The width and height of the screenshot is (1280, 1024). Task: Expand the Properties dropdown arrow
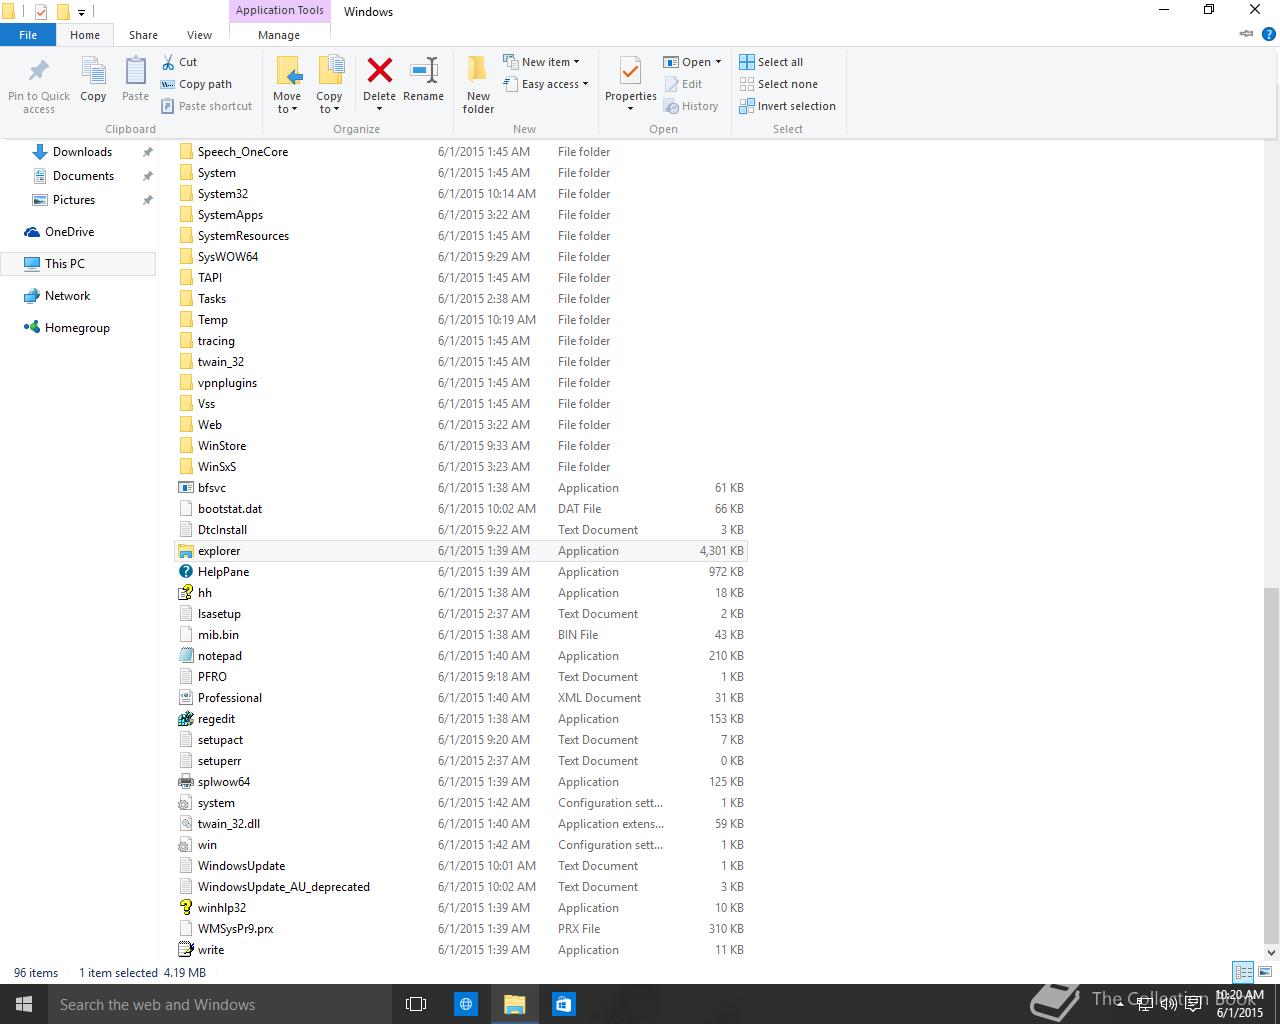pyautogui.click(x=630, y=109)
